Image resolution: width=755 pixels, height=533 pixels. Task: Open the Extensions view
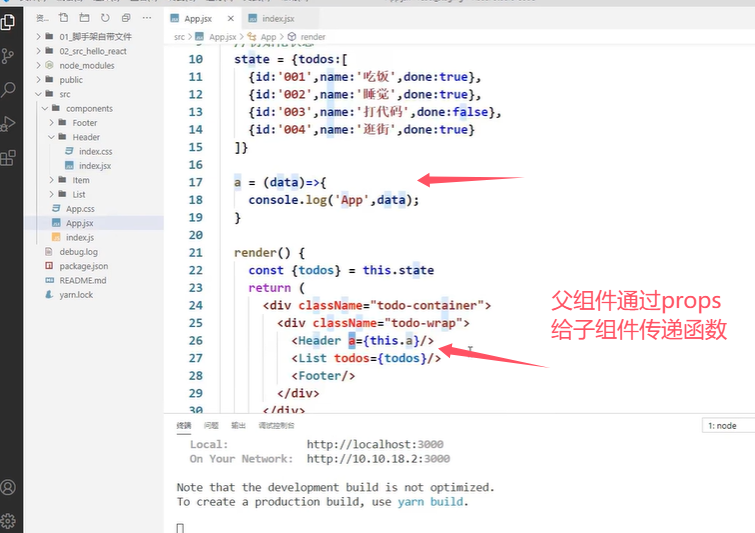(x=8, y=157)
